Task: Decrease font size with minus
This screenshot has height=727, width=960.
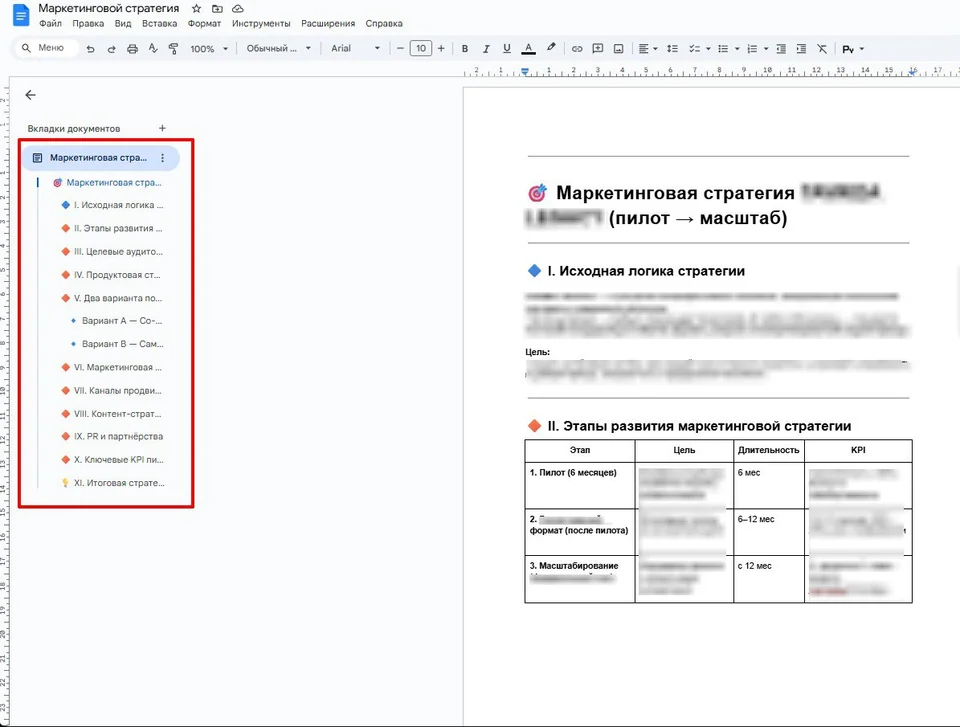Action: click(400, 48)
